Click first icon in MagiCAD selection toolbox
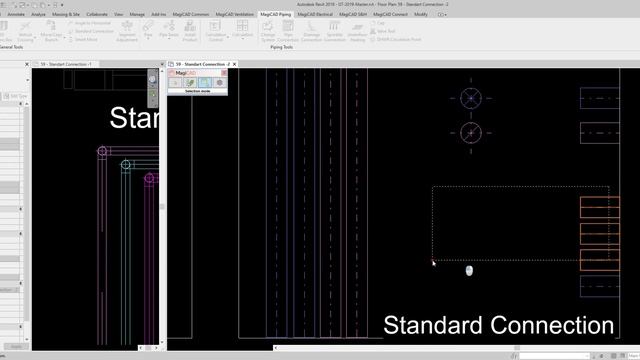This screenshot has height=360, width=640. 175,83
